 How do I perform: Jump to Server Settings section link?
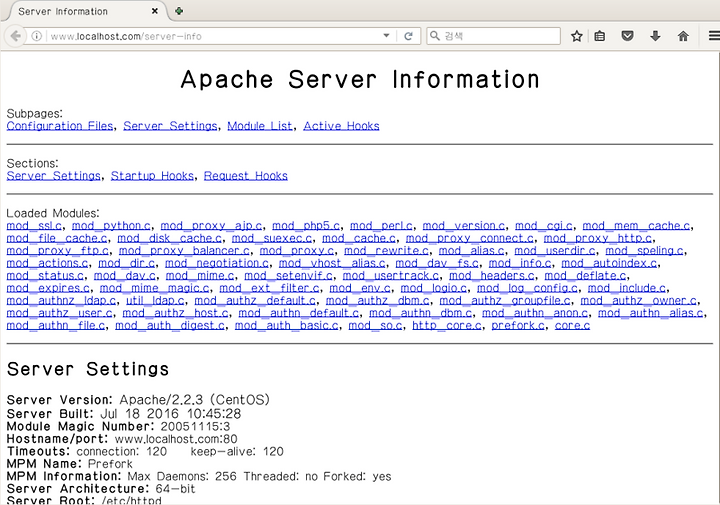(53, 176)
